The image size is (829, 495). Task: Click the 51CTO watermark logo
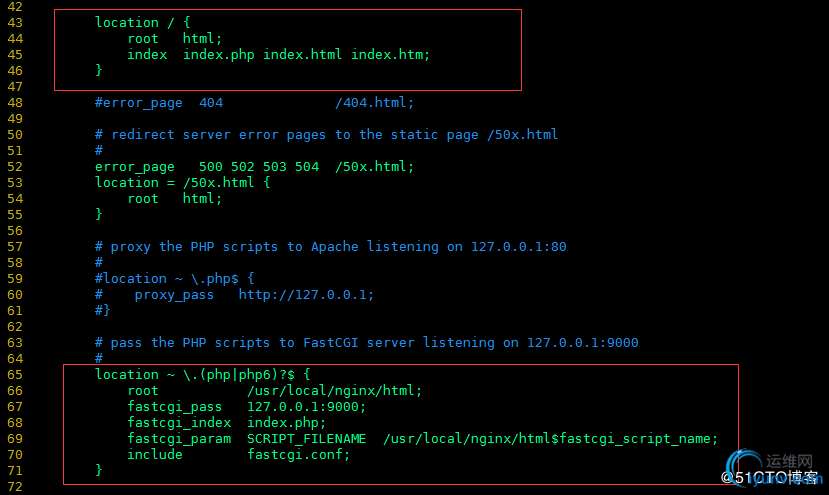[772, 468]
